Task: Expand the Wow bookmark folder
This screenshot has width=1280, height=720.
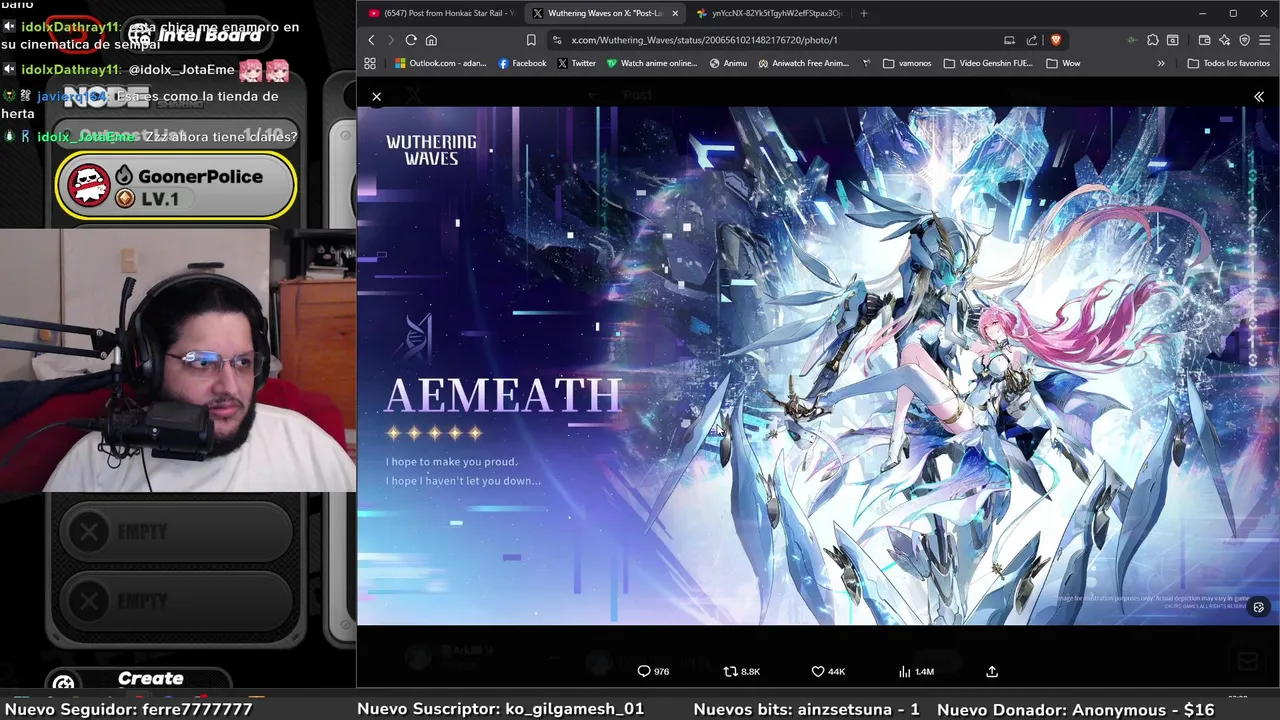Action: (x=1063, y=63)
